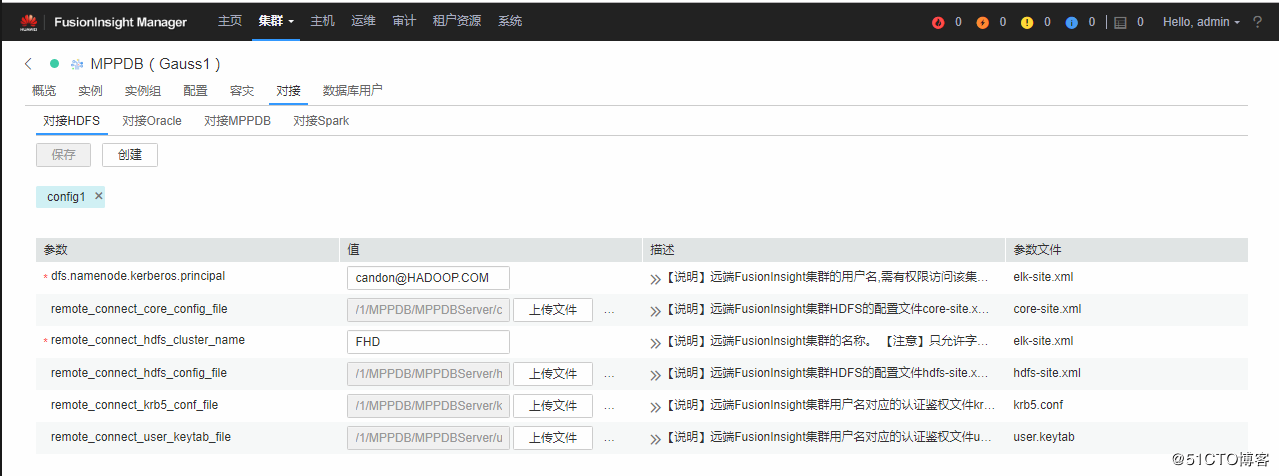Click the green running status dot
1279x476 pixels.
pos(55,64)
